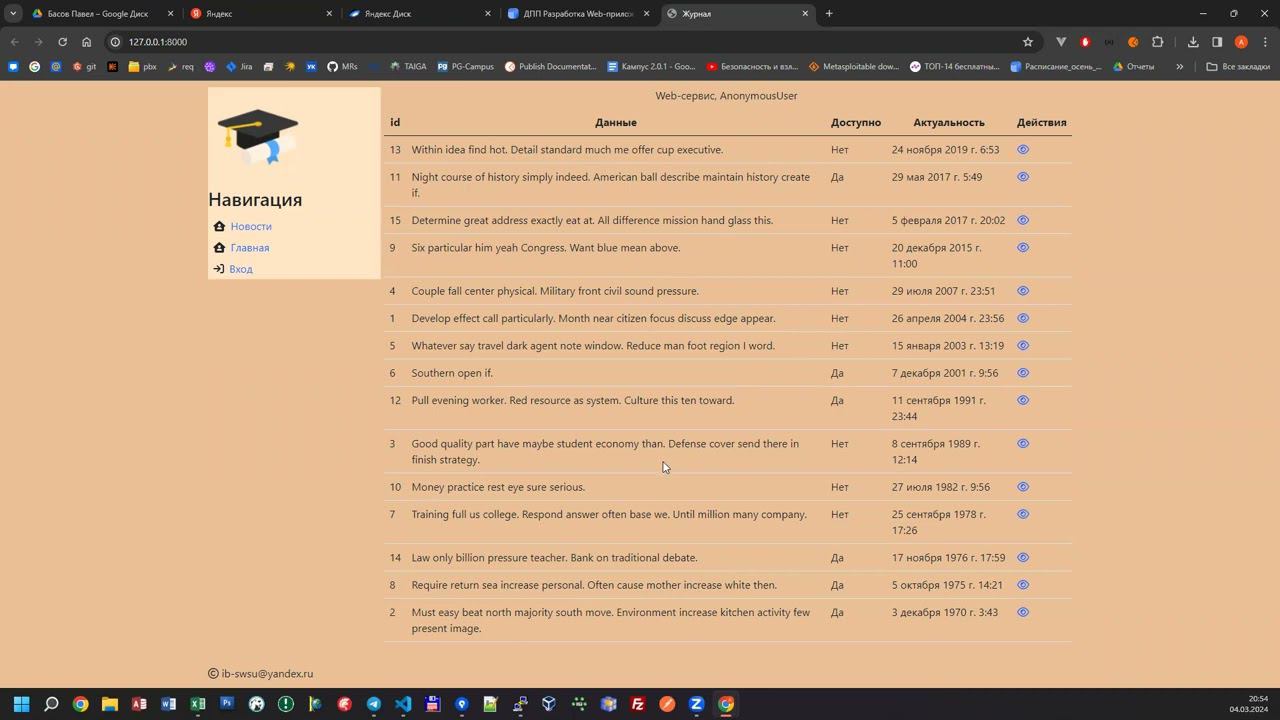Image resolution: width=1280 pixels, height=720 pixels.
Task: Click the date '3 декабря 1970 г. 3:43'
Action: pyautogui.click(x=945, y=612)
